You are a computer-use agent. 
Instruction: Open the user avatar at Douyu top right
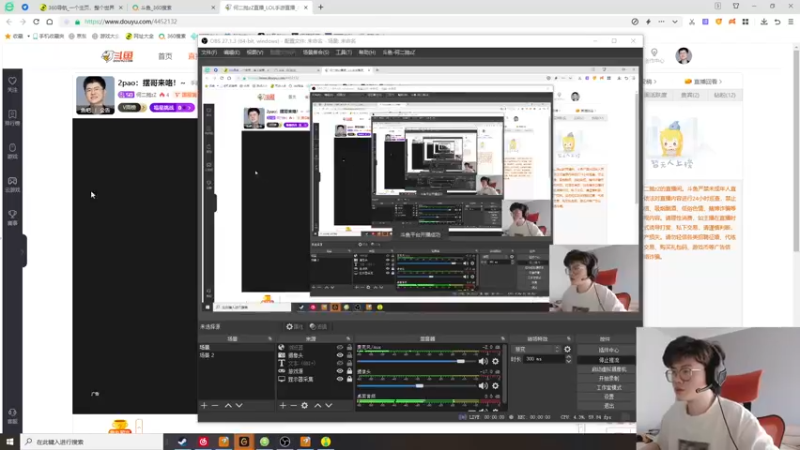[684, 56]
